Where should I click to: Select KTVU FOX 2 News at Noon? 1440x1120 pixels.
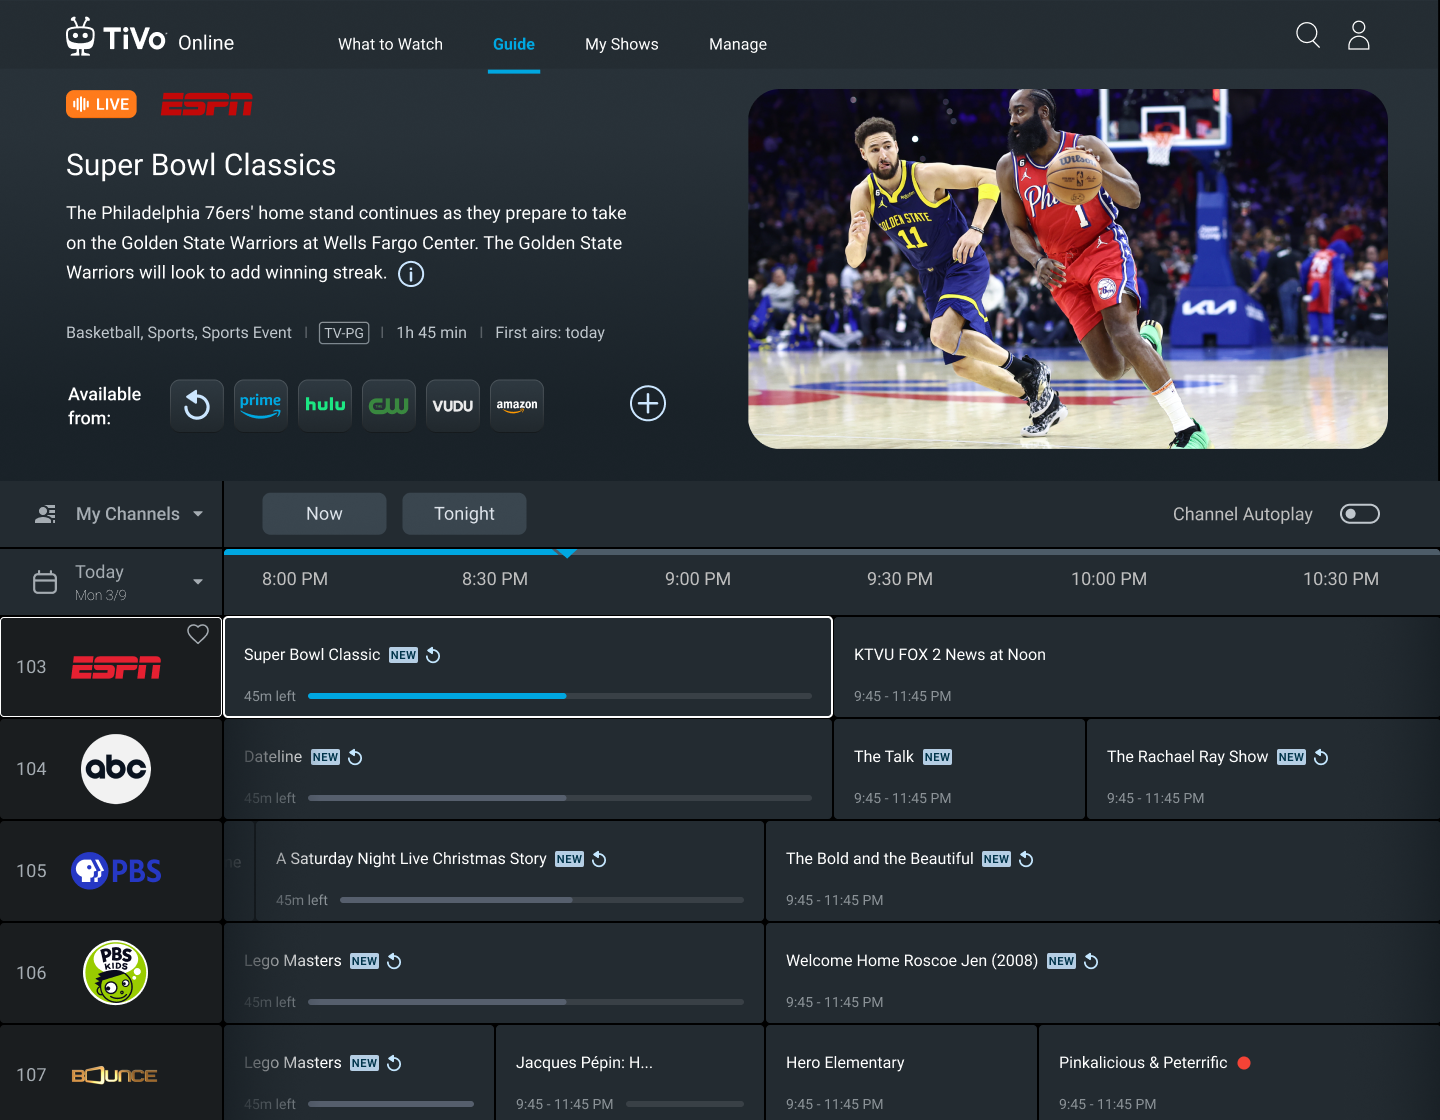pos(1136,667)
